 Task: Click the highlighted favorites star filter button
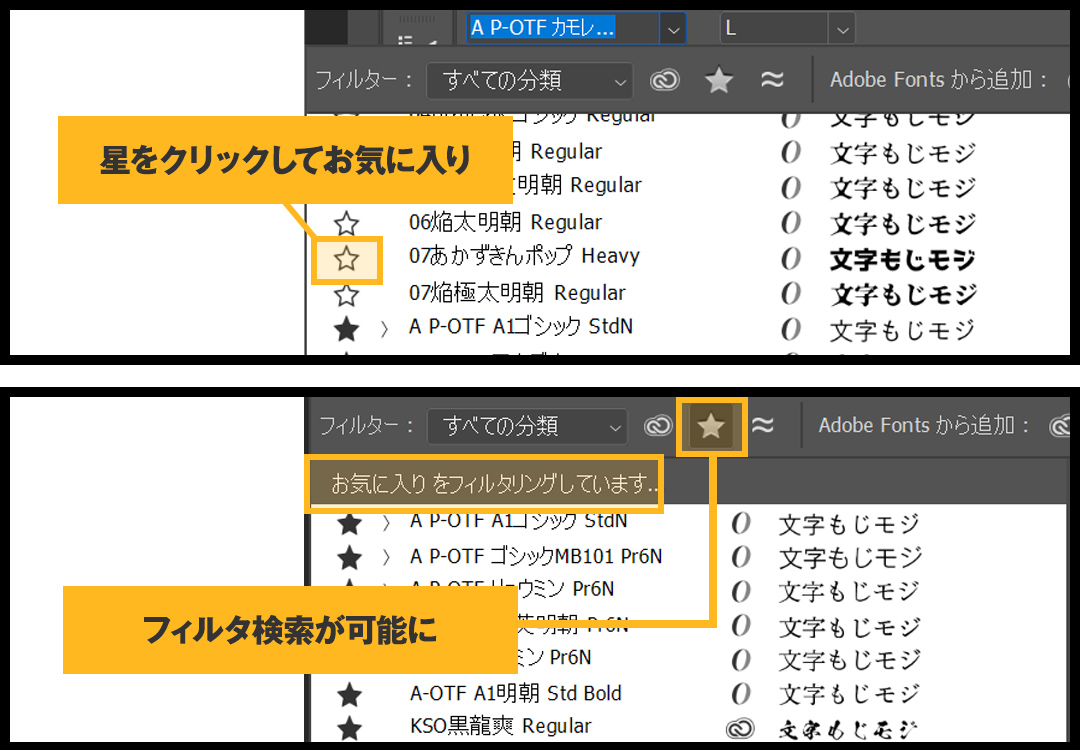pyautogui.click(x=711, y=427)
